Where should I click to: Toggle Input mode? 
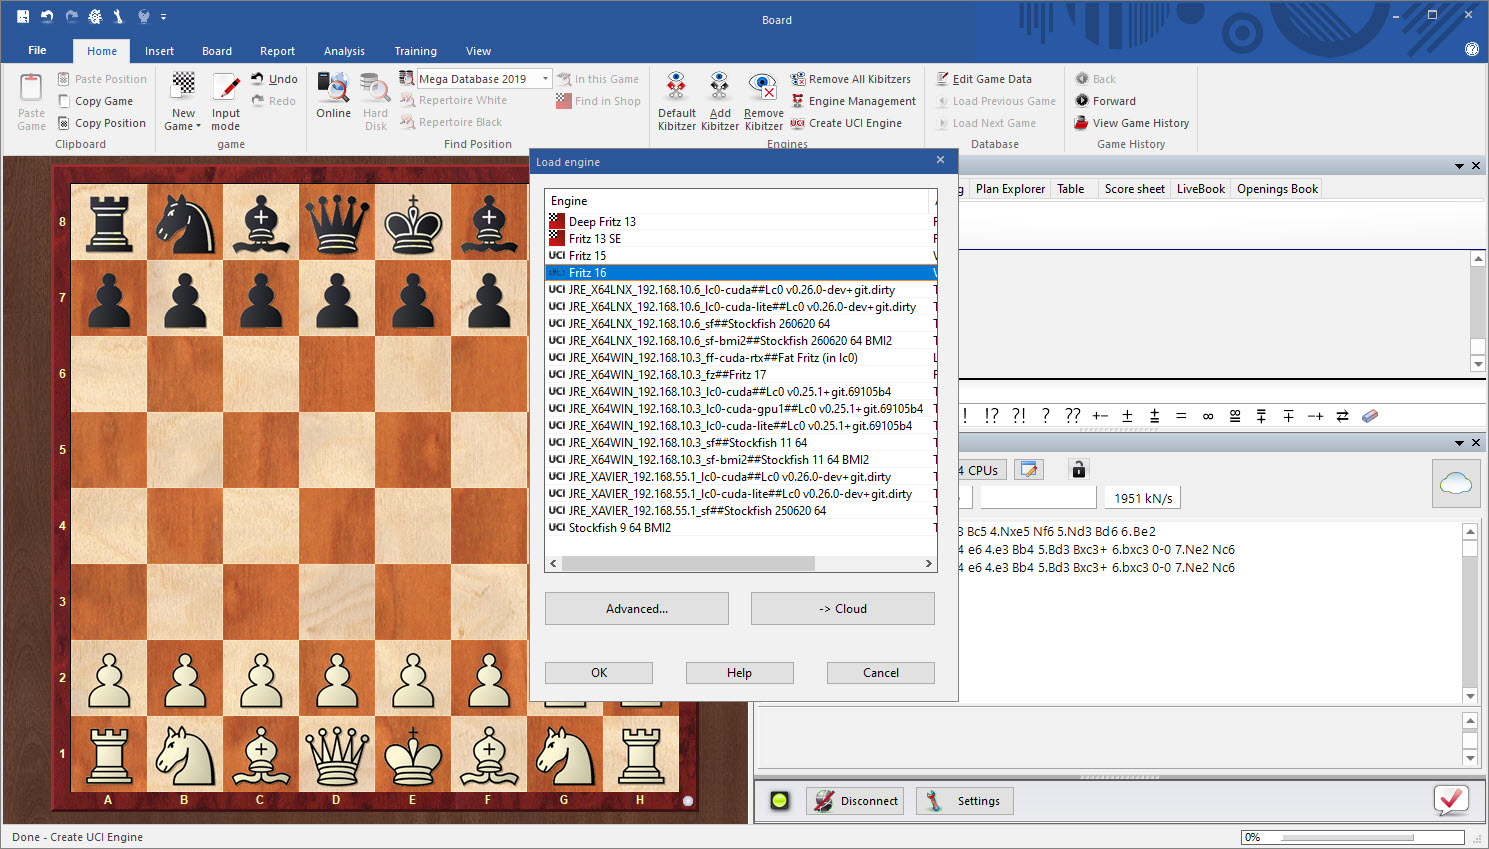point(226,102)
